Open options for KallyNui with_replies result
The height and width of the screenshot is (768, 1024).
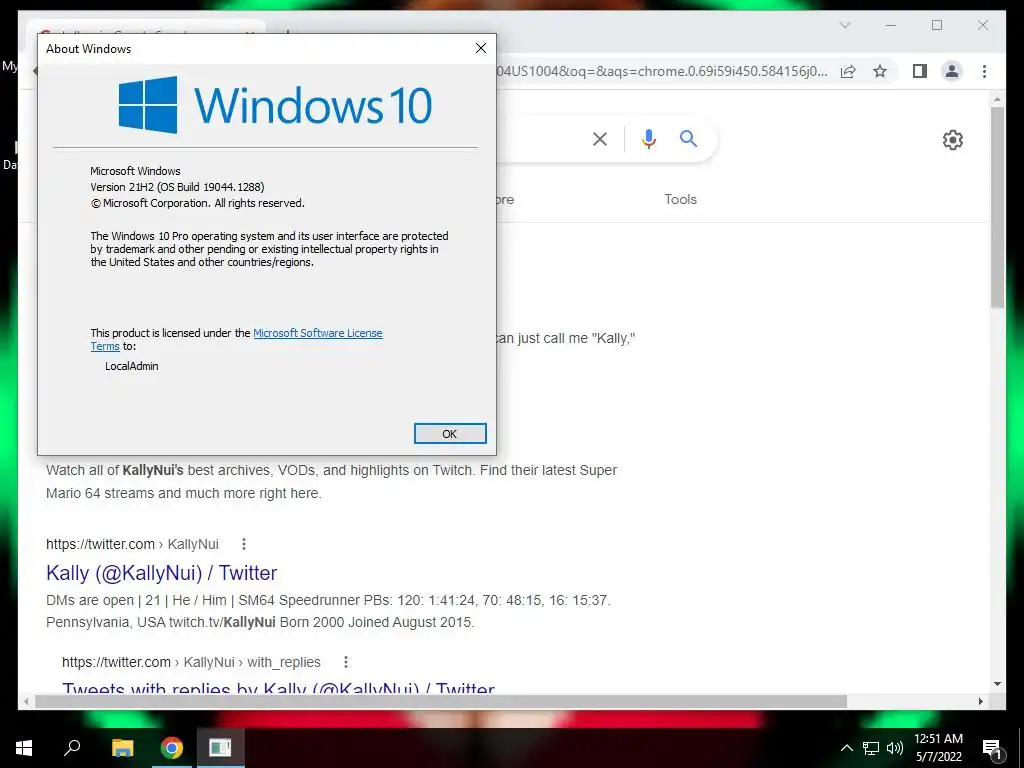tap(345, 662)
